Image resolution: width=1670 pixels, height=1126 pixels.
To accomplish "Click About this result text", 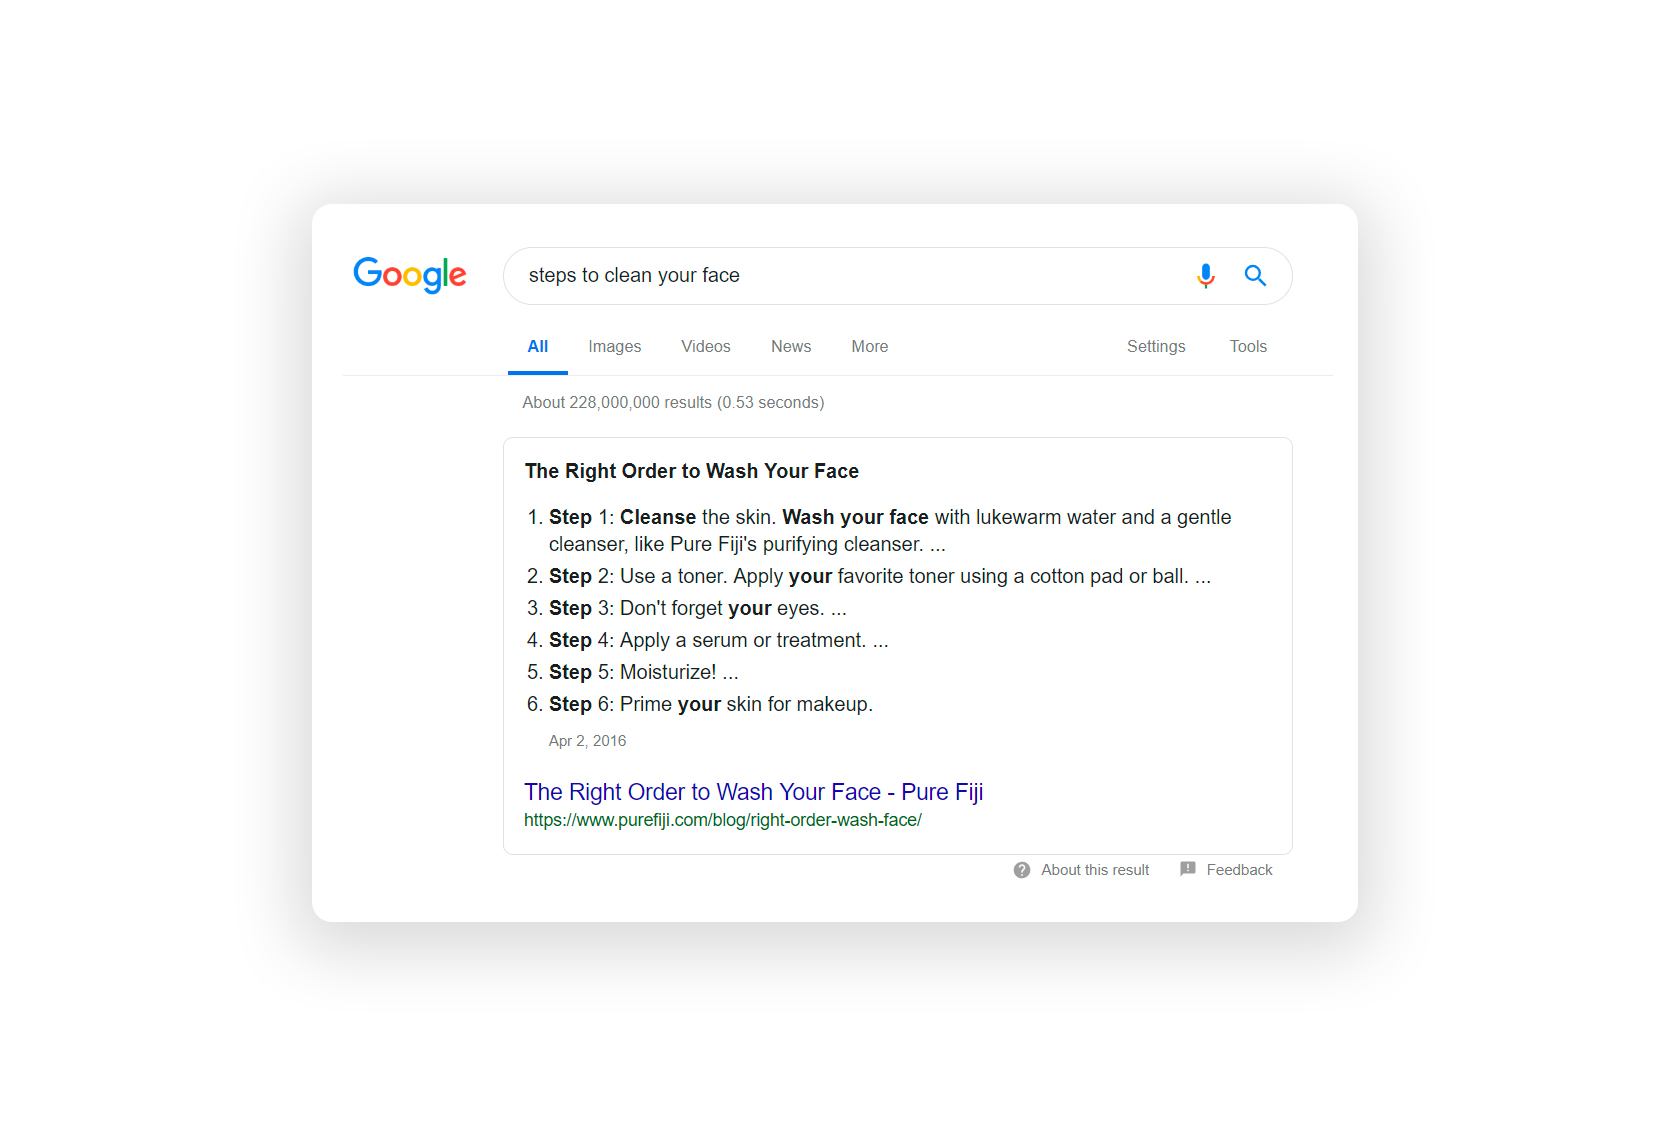I will coord(1094,869).
